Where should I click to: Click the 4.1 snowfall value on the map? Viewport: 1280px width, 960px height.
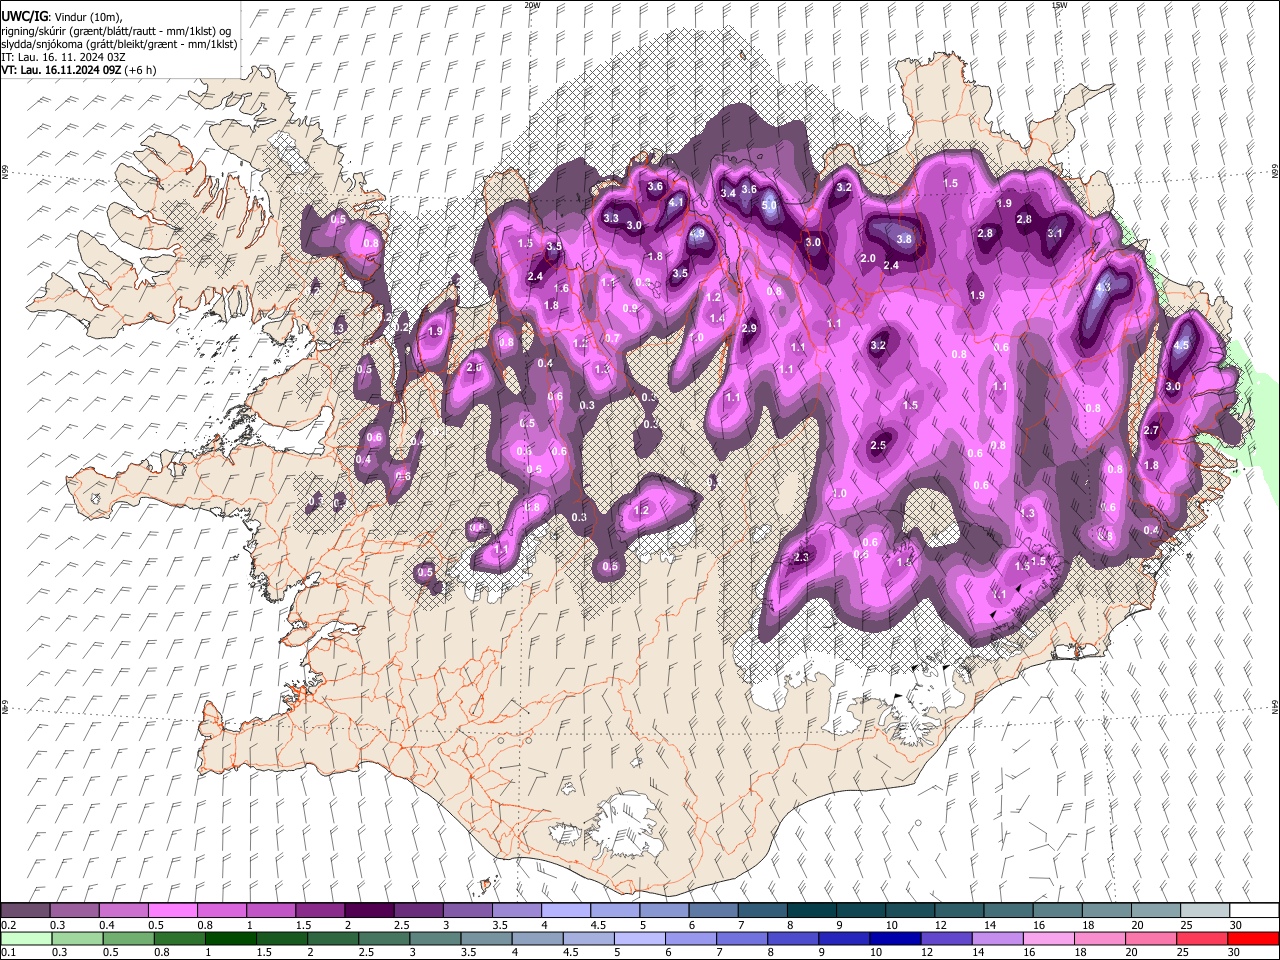point(676,202)
